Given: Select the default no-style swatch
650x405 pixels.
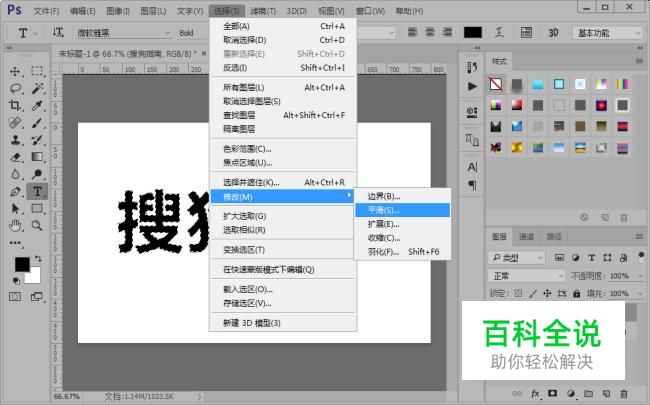Looking at the screenshot, I should [496, 84].
